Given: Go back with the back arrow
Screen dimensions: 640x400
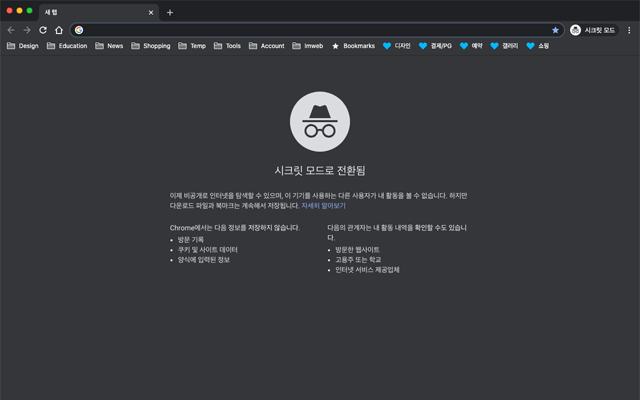Looking at the screenshot, I should point(11,30).
